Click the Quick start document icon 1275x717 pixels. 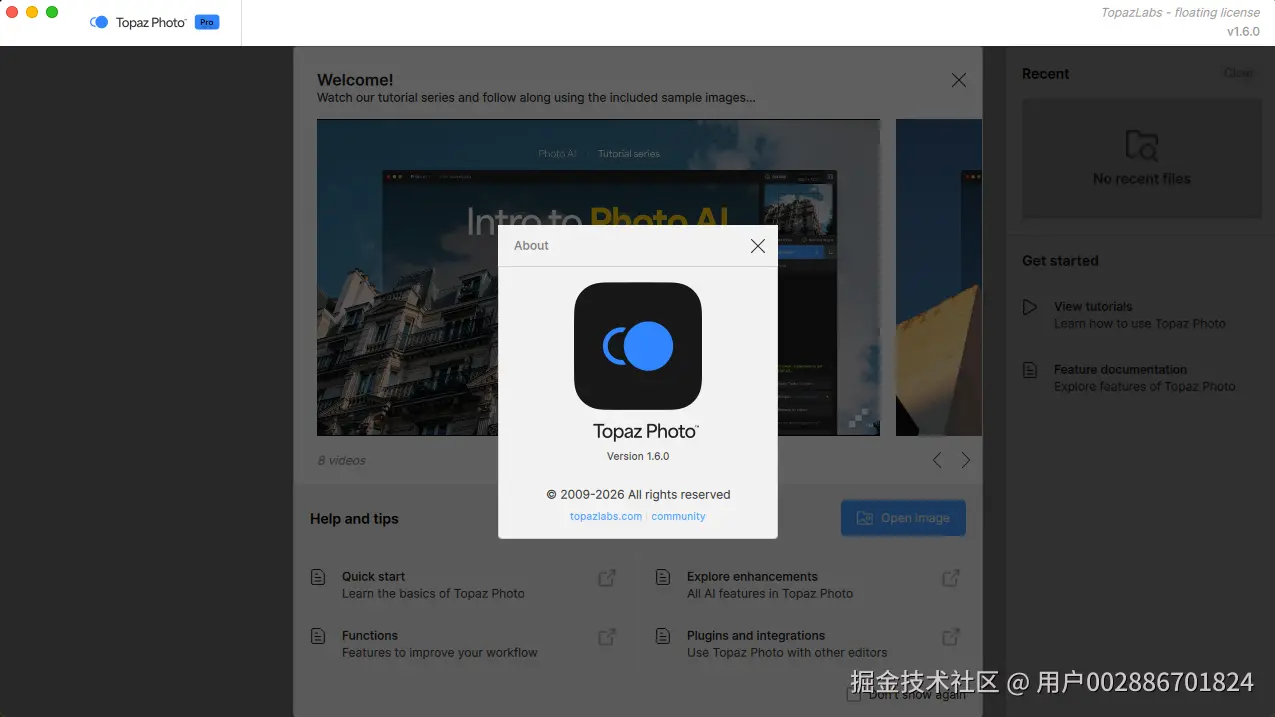tap(318, 577)
